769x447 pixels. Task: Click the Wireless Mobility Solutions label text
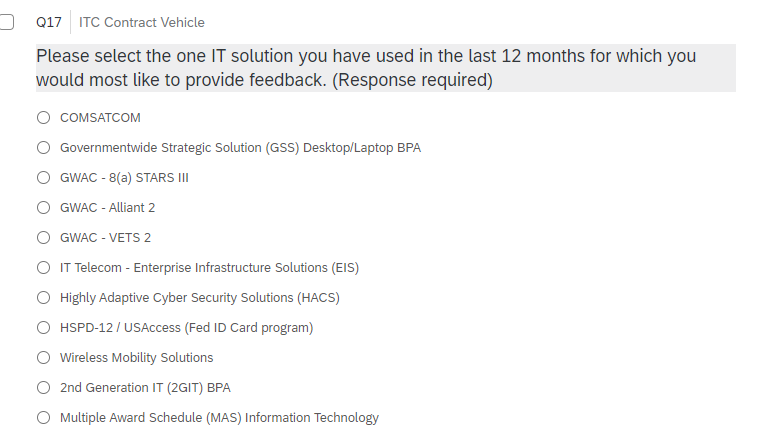coord(136,358)
